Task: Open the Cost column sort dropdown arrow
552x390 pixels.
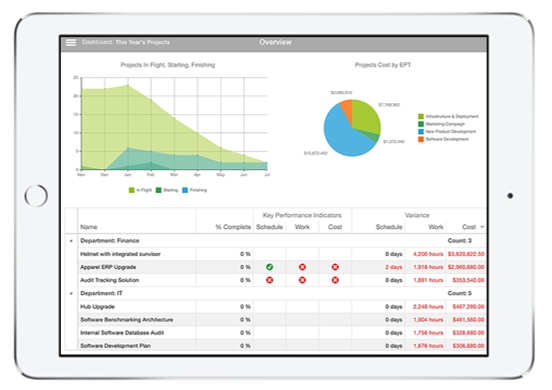Action: [x=482, y=227]
